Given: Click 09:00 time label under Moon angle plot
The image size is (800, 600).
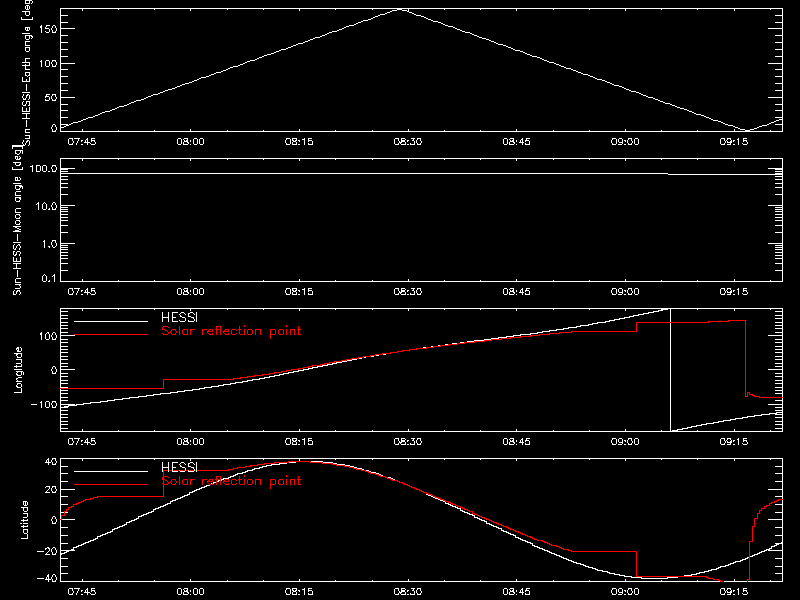Looking at the screenshot, I should point(625,291).
